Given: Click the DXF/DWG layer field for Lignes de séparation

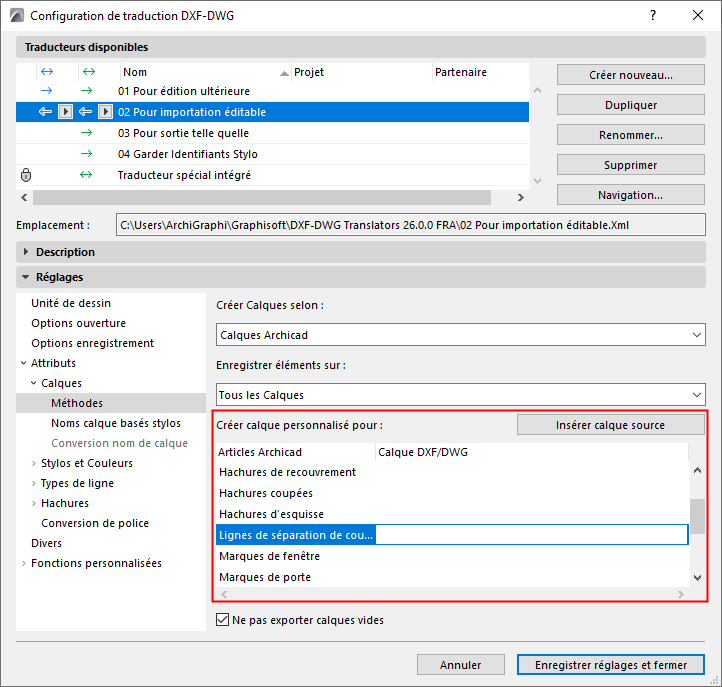Looking at the screenshot, I should (531, 535).
